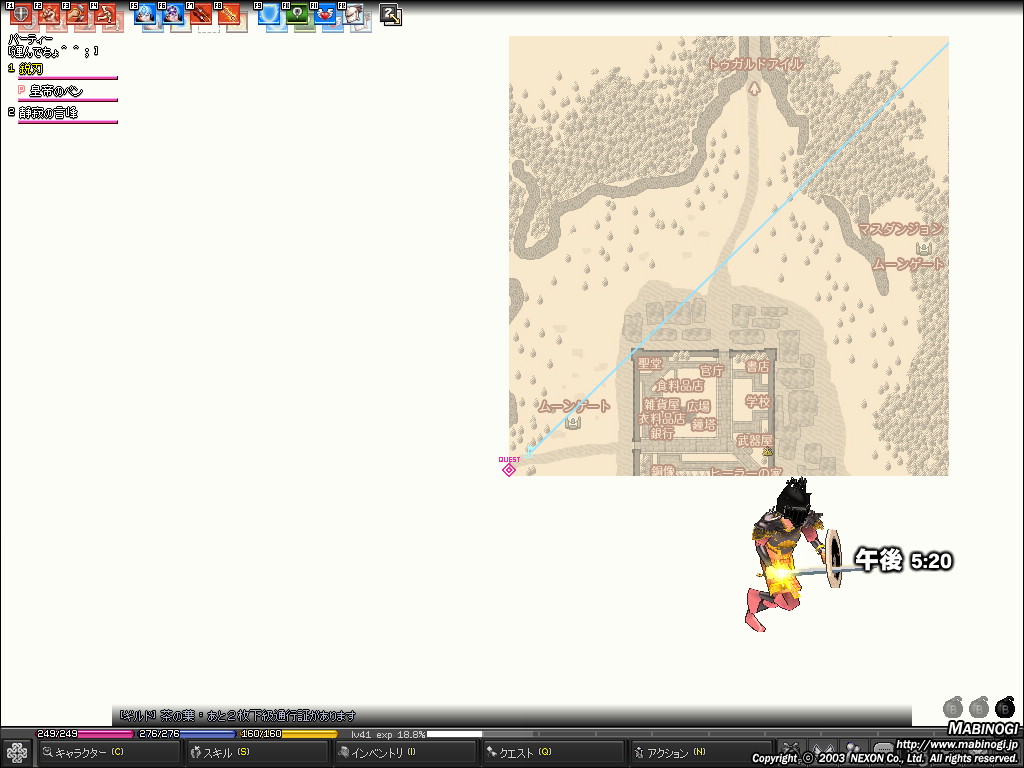Screen dimensions: 1024x768
Task: Click the weapon shop marker icon
Action: [768, 451]
